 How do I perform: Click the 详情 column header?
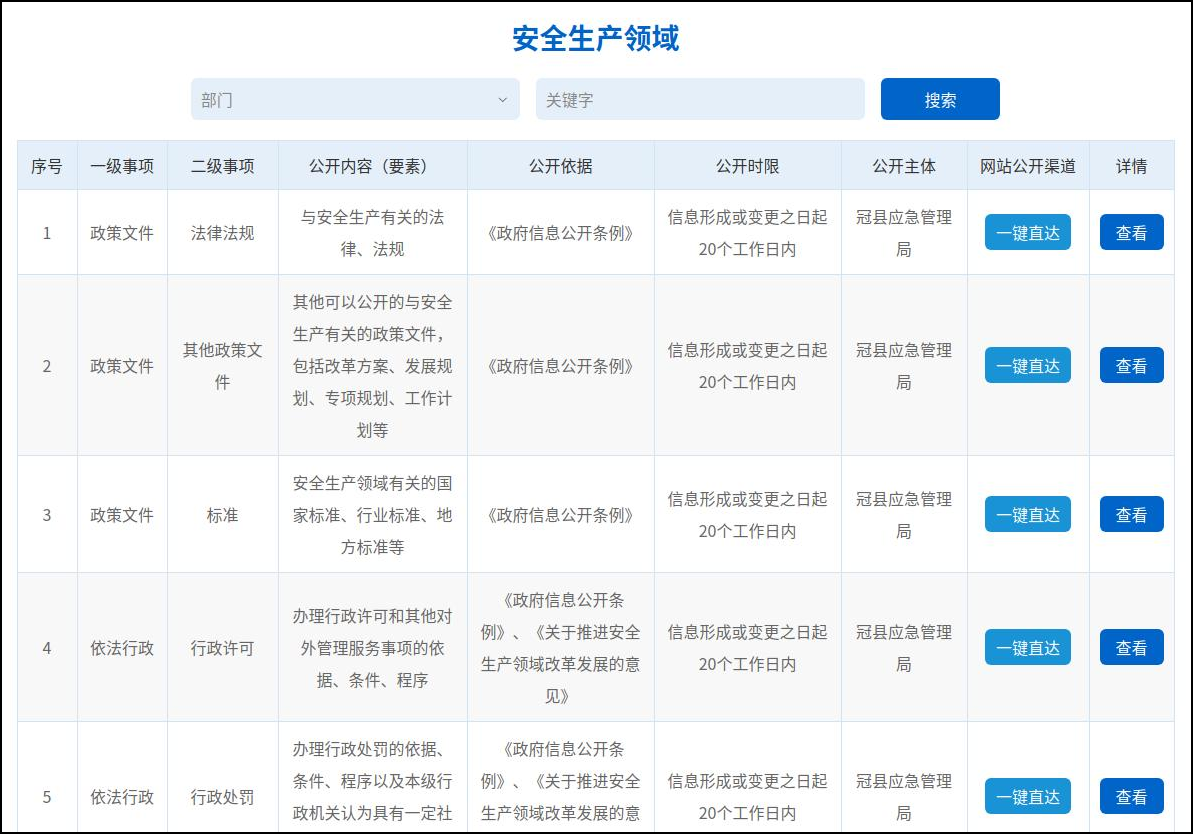(x=1131, y=166)
